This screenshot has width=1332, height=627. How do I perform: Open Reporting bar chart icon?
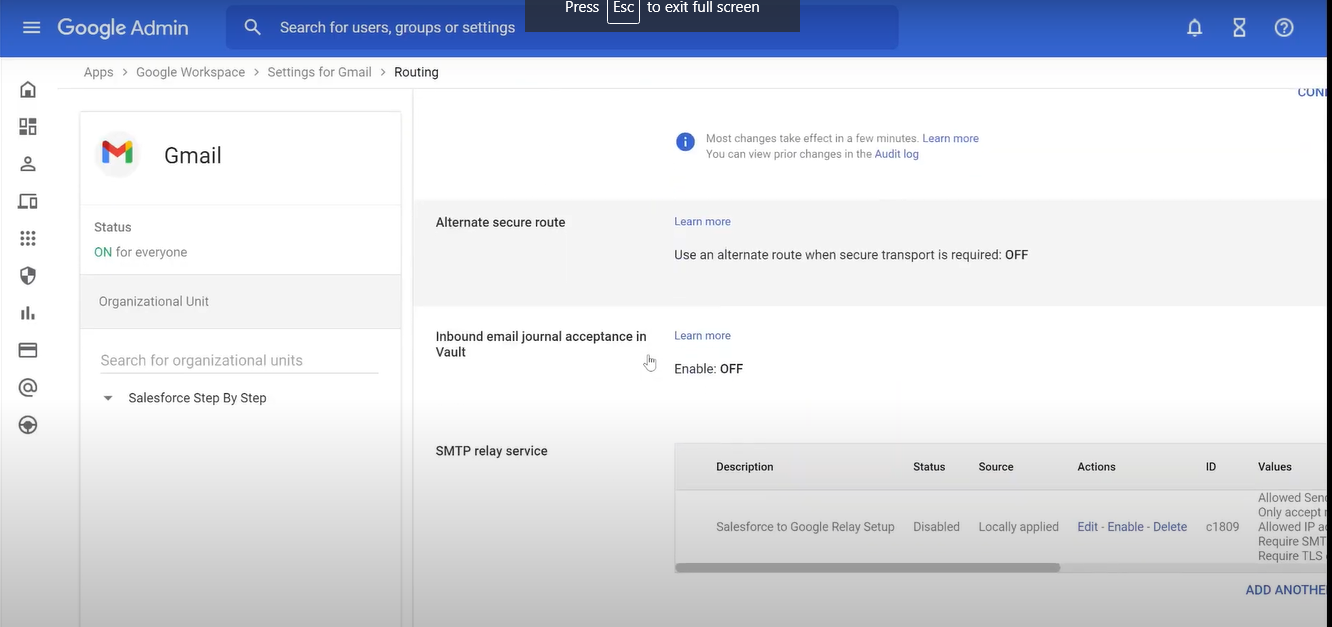(x=28, y=313)
